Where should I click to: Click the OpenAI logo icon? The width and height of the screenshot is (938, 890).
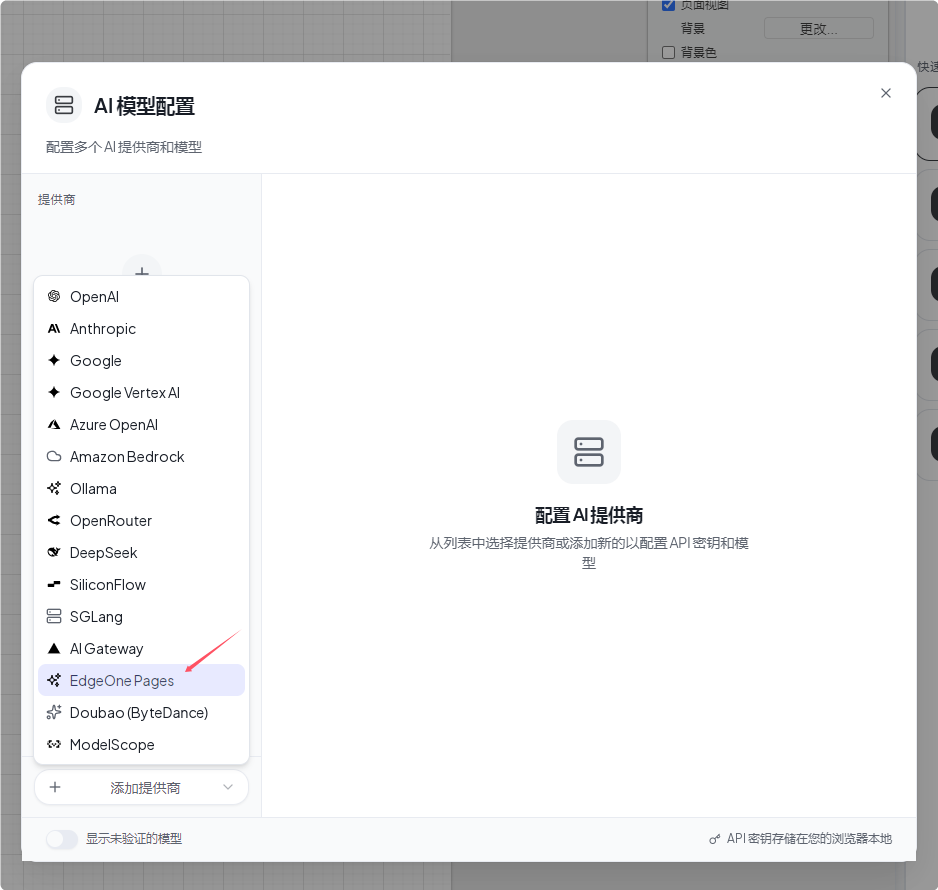point(54,296)
